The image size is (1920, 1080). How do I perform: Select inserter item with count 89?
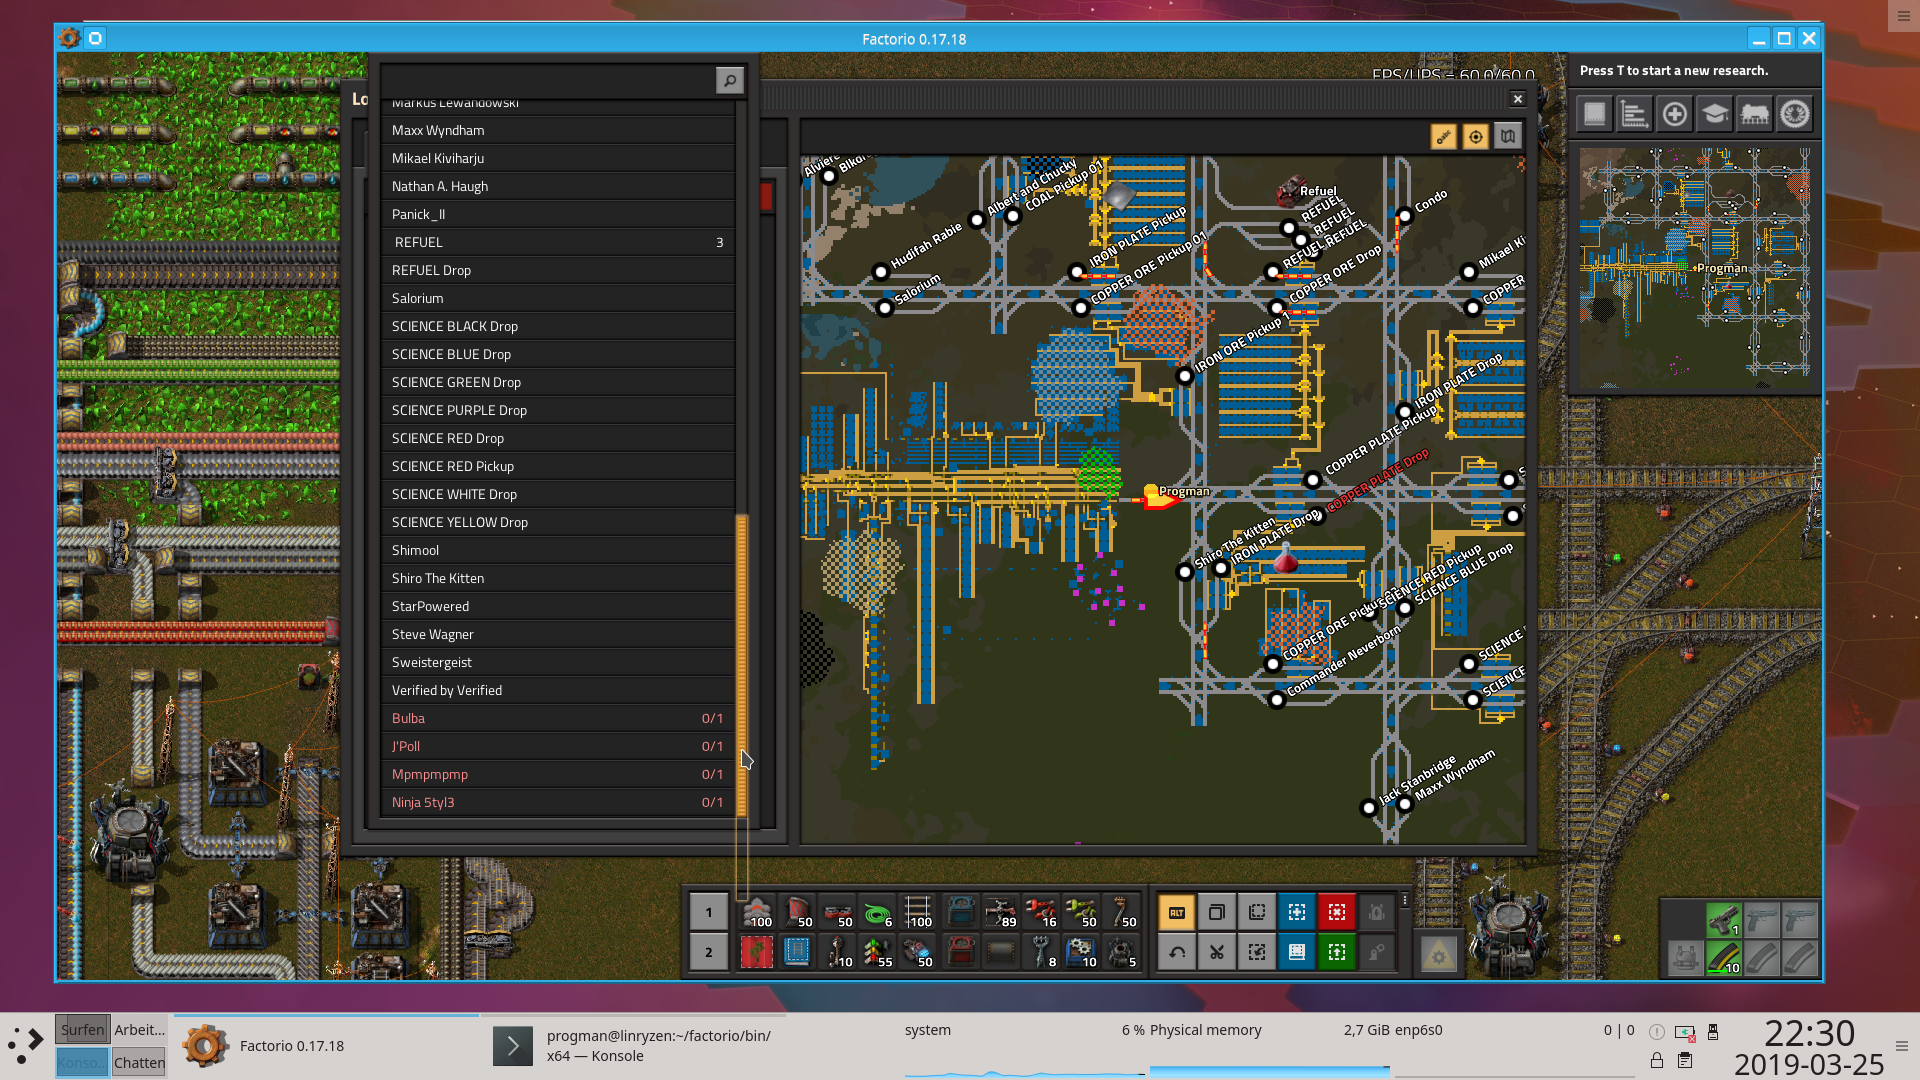tap(1000, 912)
